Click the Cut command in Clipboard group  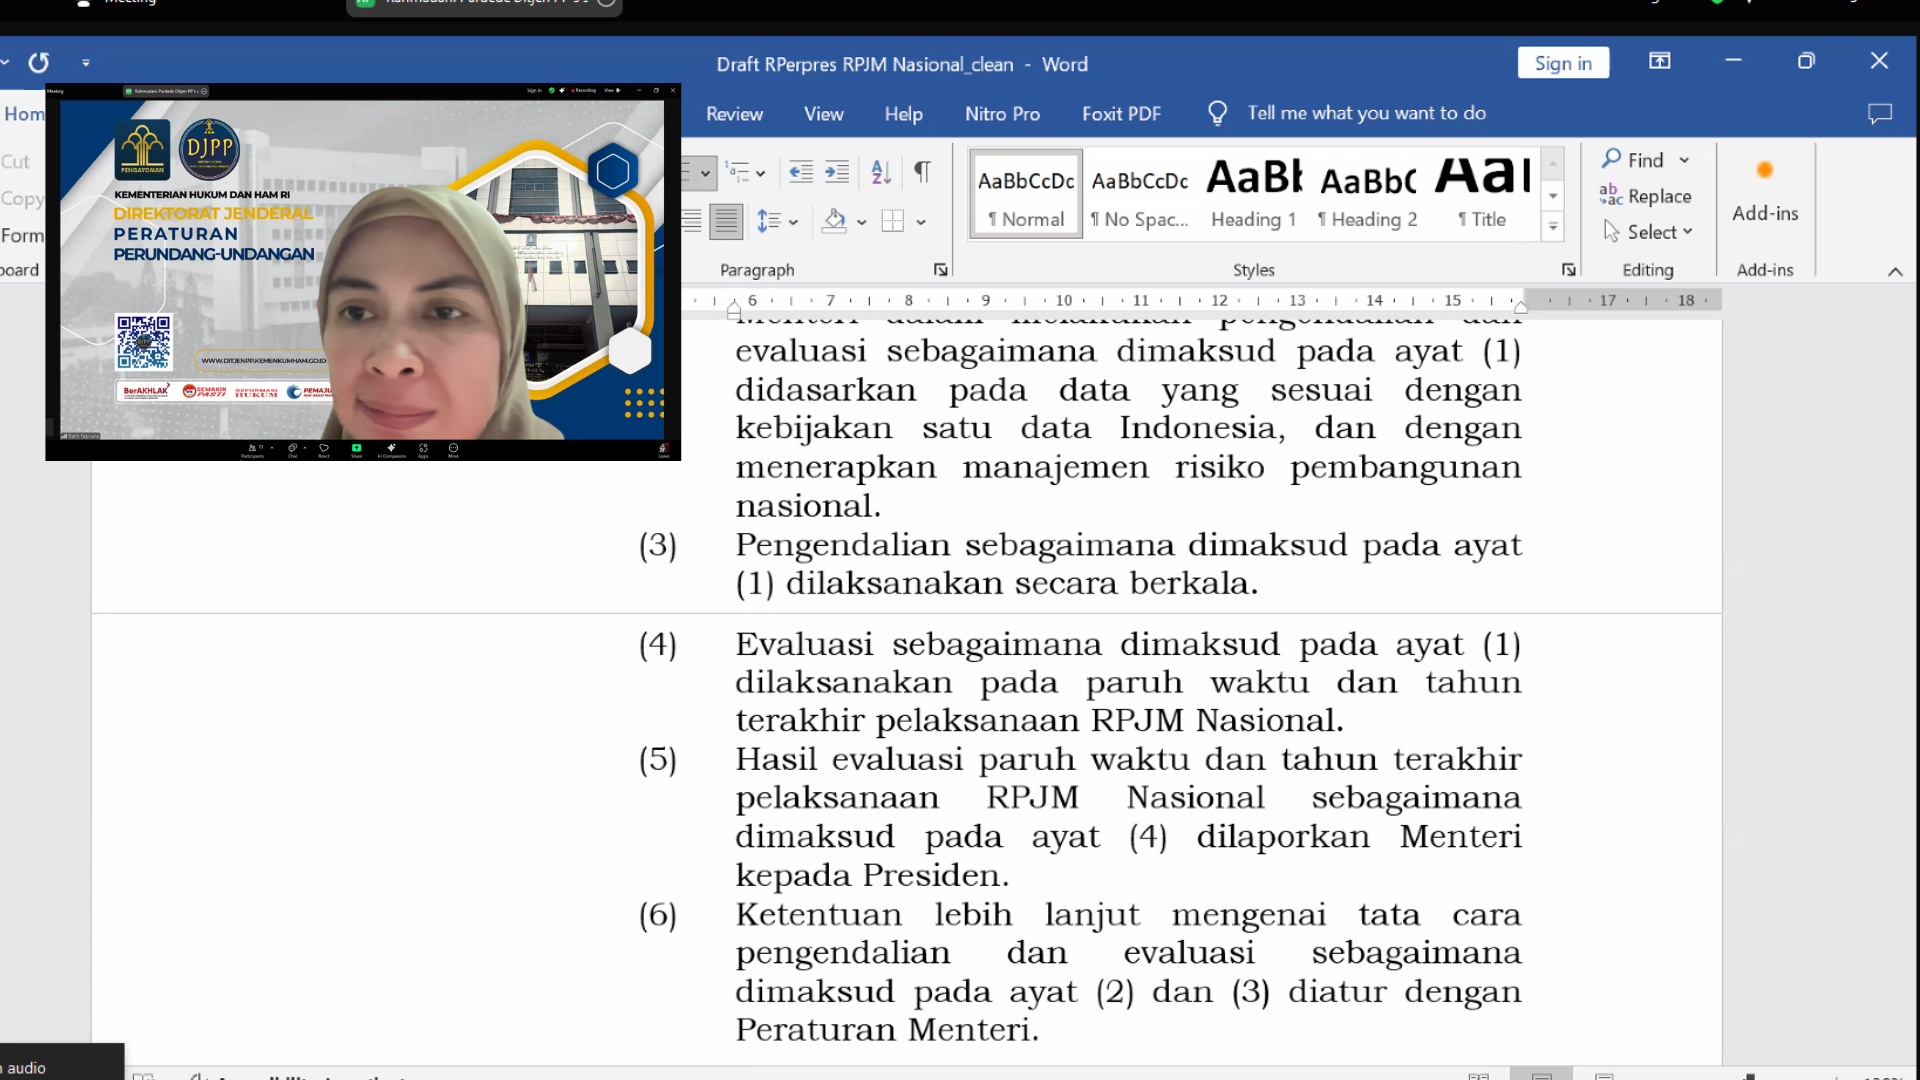[x=15, y=161]
